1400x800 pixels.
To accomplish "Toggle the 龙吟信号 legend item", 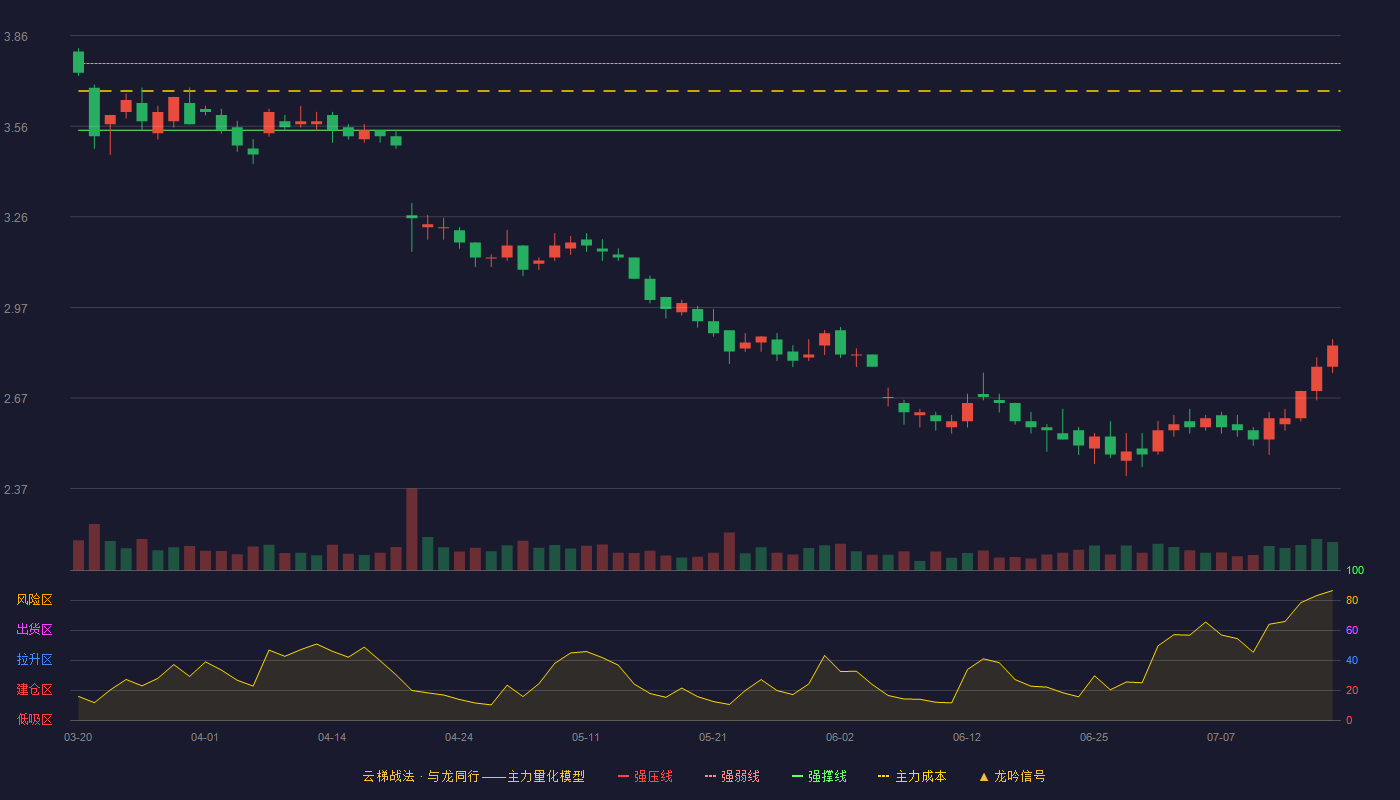I will pyautogui.click(x=1011, y=776).
